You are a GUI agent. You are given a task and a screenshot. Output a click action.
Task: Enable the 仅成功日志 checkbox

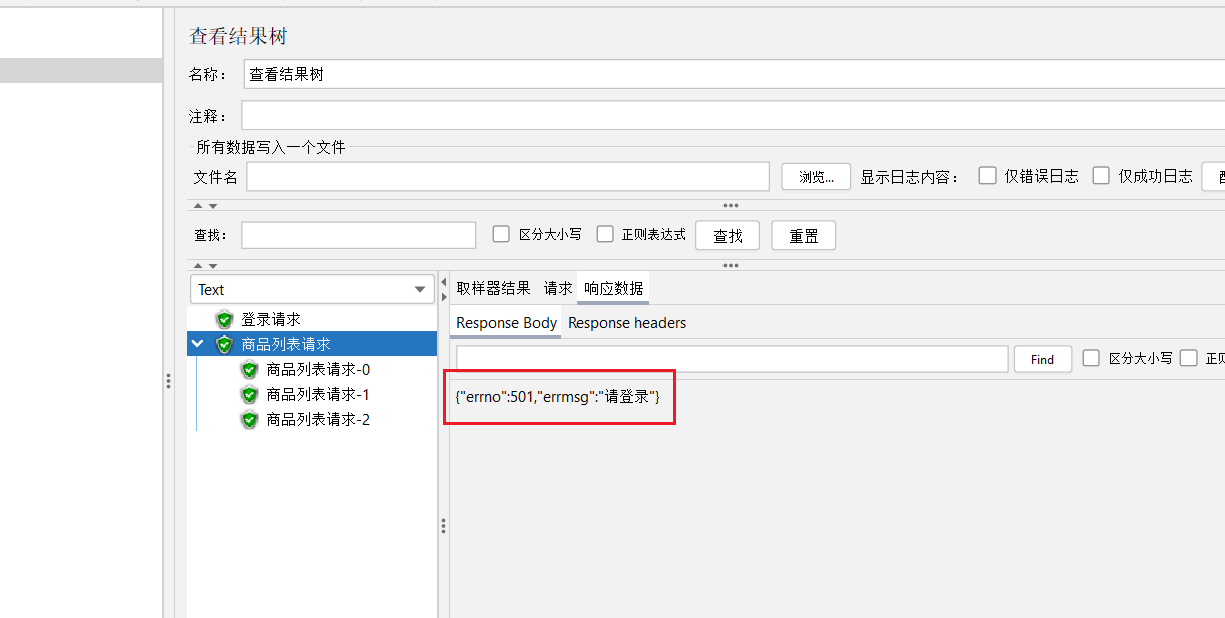(x=1101, y=176)
